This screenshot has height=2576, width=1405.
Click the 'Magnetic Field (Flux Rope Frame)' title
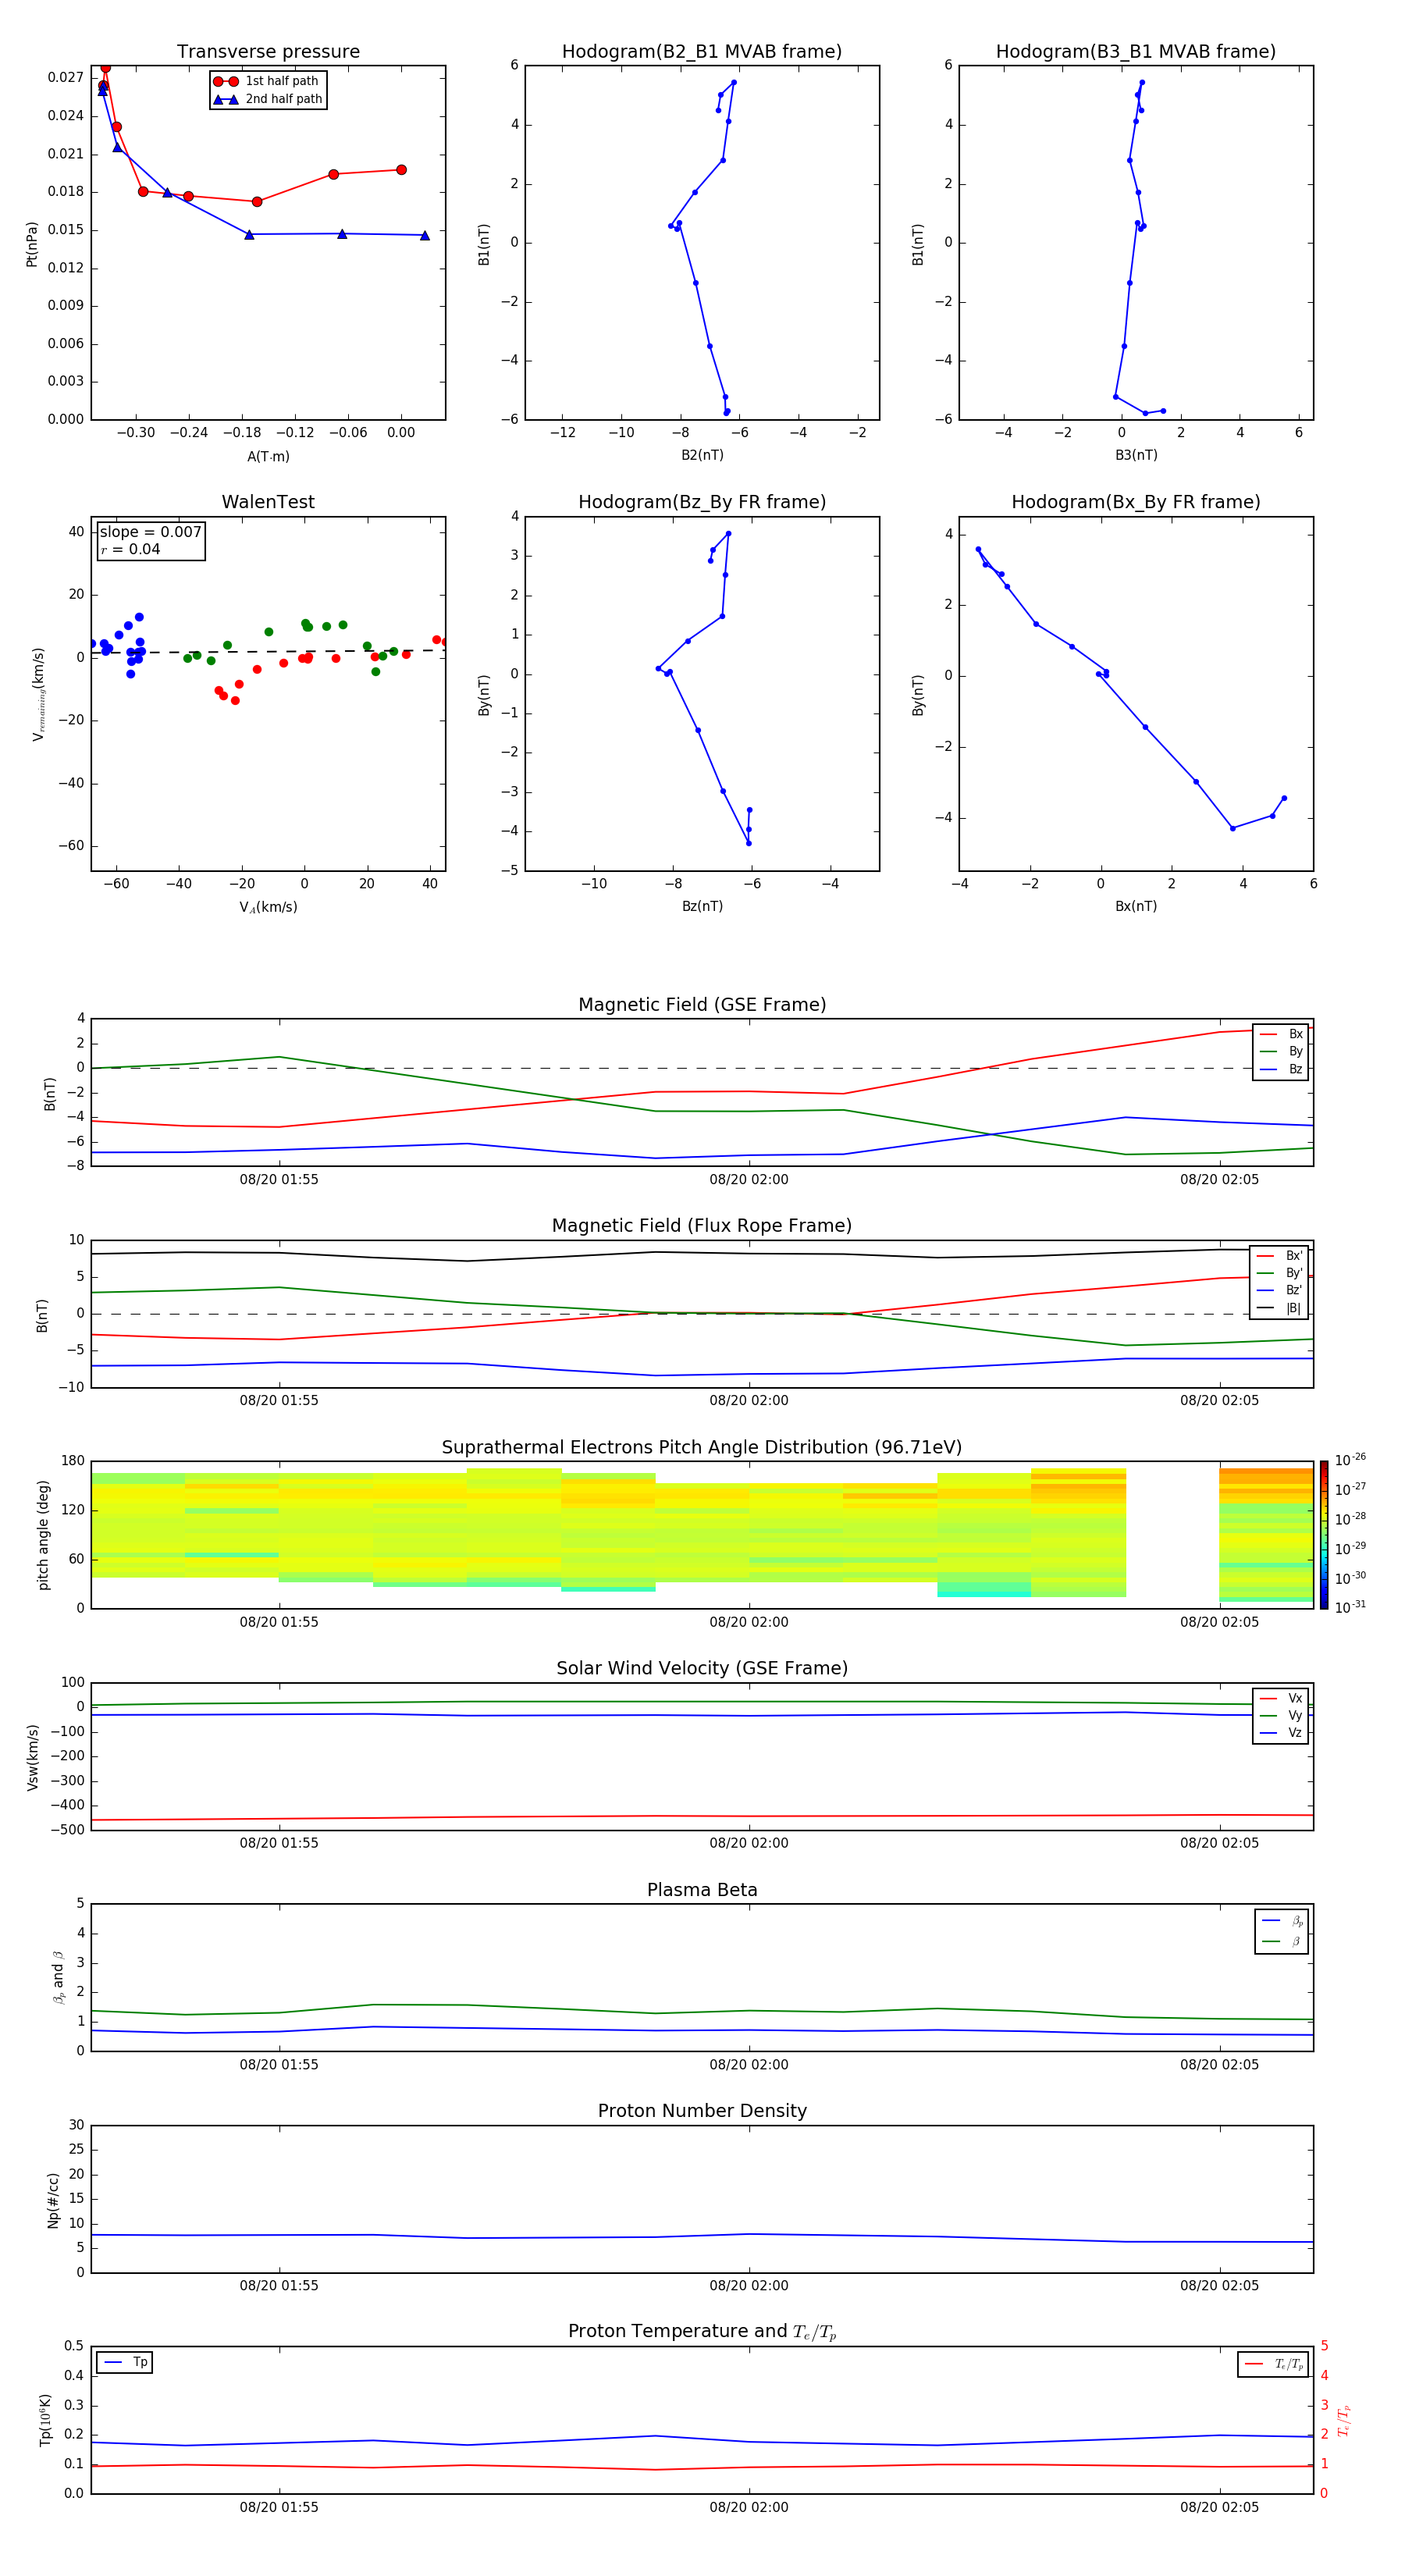click(x=702, y=1226)
